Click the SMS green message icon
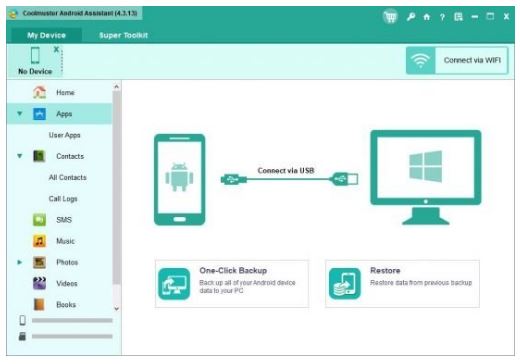 pyautogui.click(x=39, y=220)
